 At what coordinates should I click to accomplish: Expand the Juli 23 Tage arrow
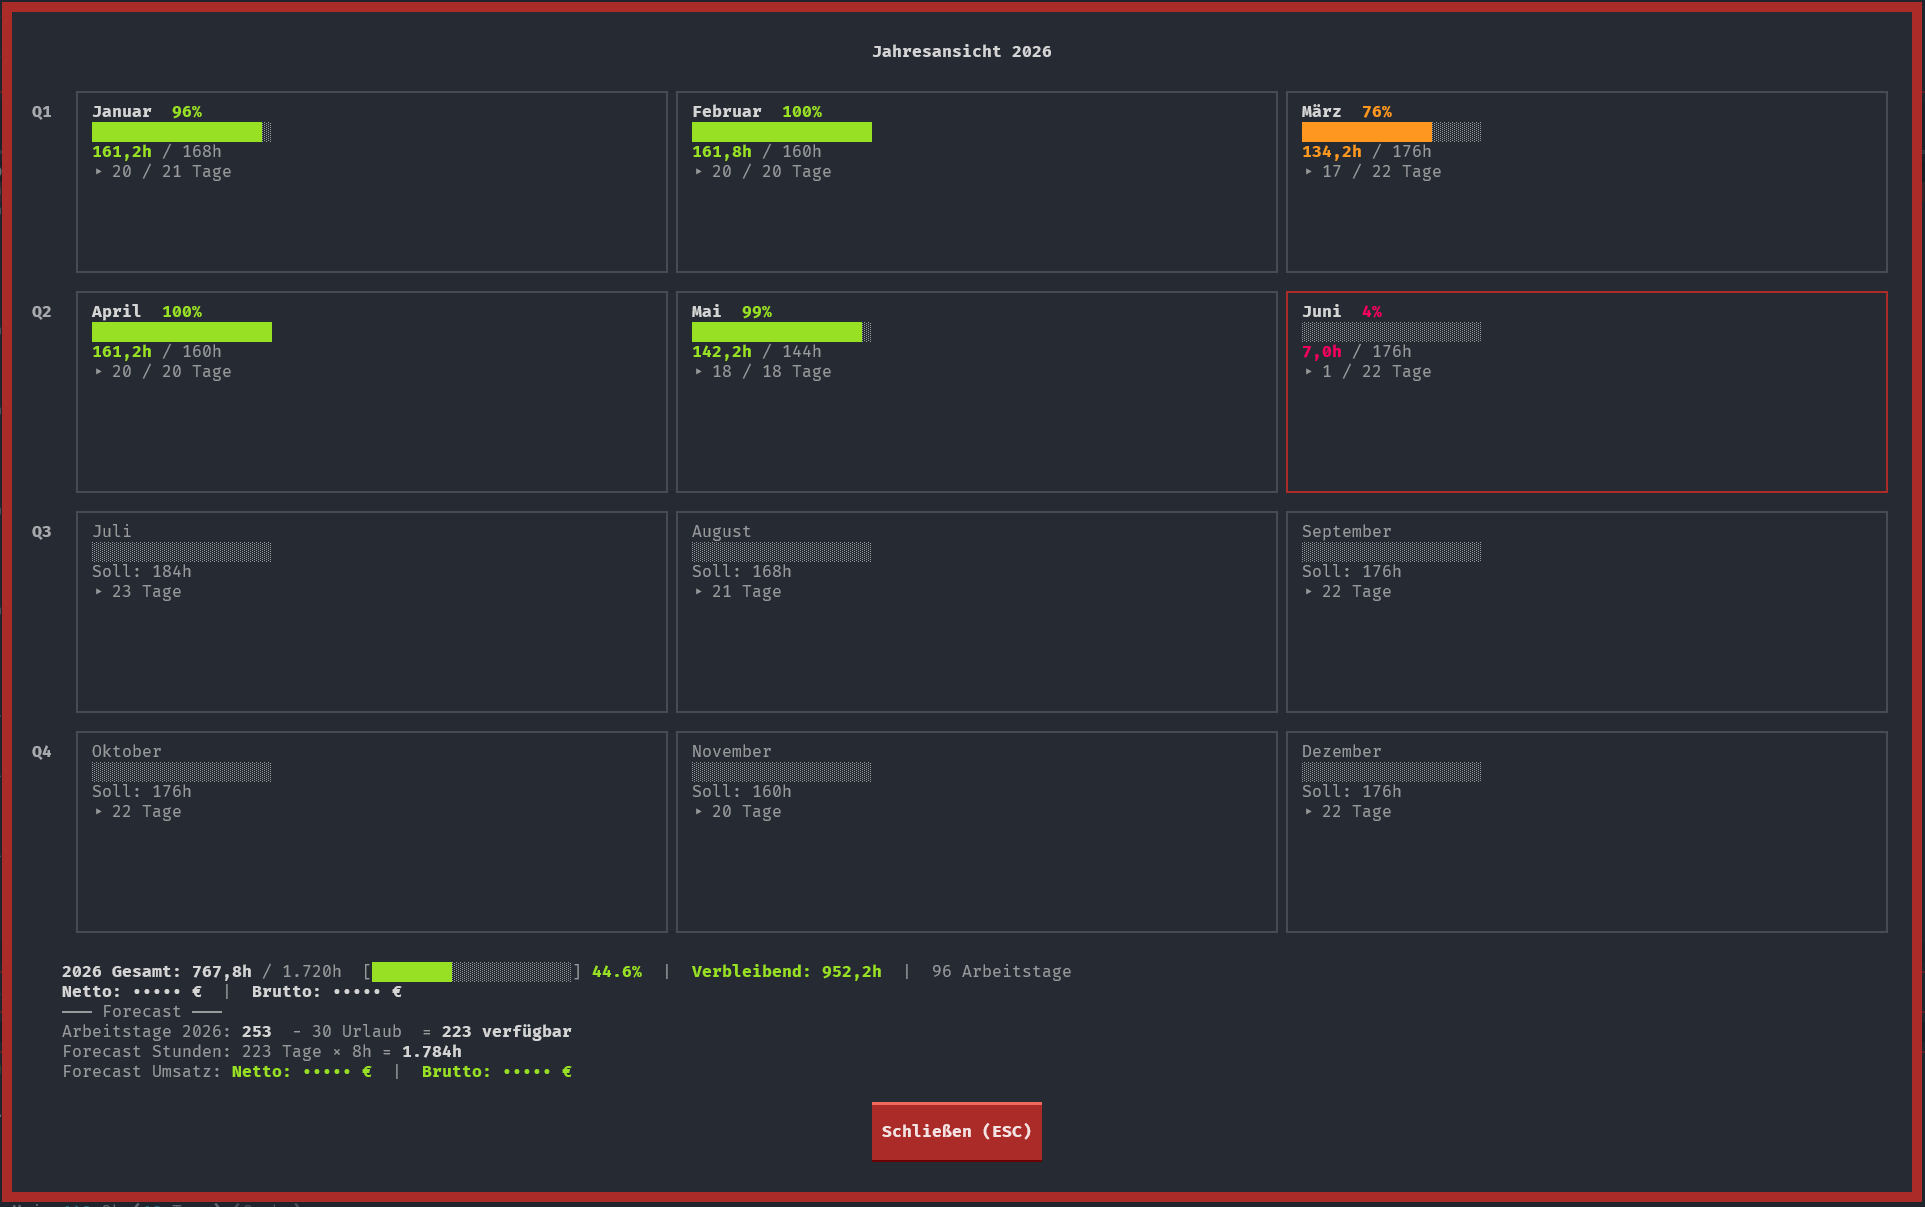[x=99, y=592]
